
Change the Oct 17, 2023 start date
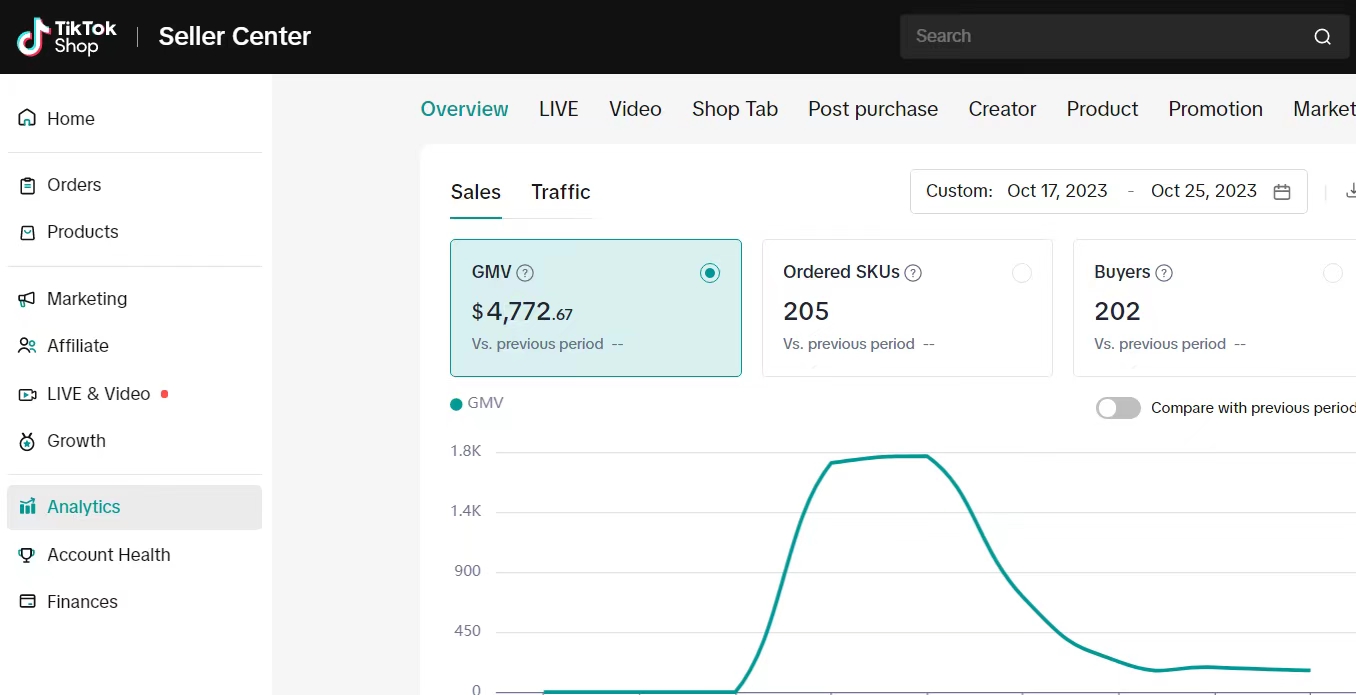(1057, 191)
